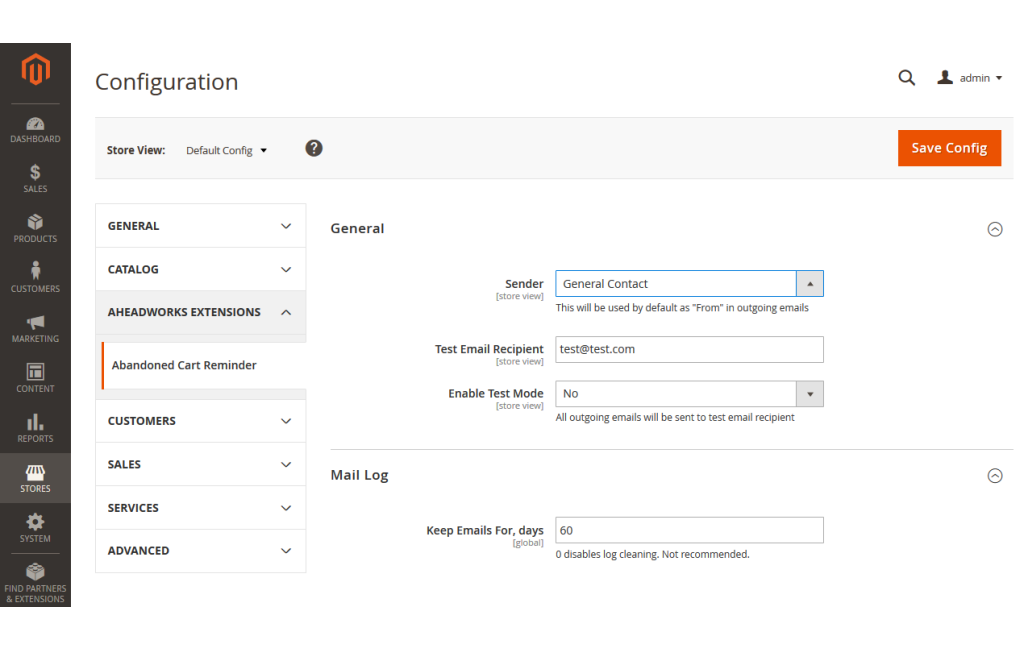The height and width of the screenshot is (650, 1024).
Task: Open the System sidebar icon
Action: [x=35, y=528]
